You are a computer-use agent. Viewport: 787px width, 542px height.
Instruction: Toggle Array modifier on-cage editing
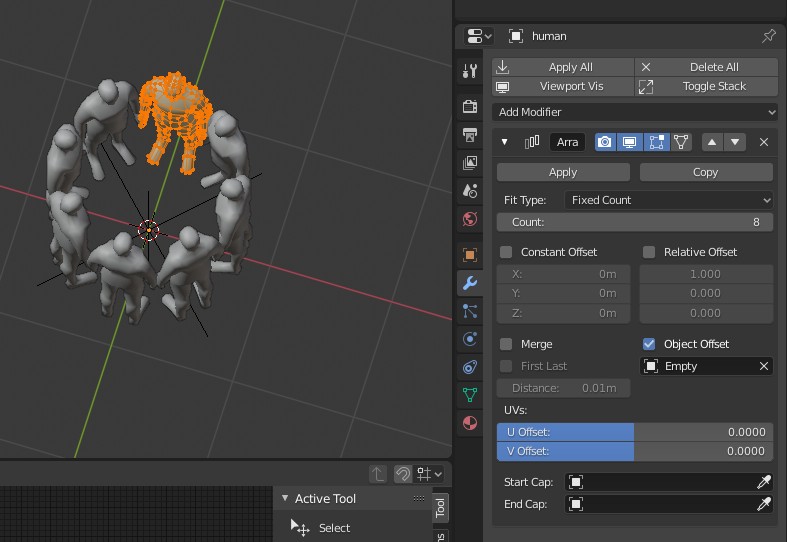click(681, 142)
